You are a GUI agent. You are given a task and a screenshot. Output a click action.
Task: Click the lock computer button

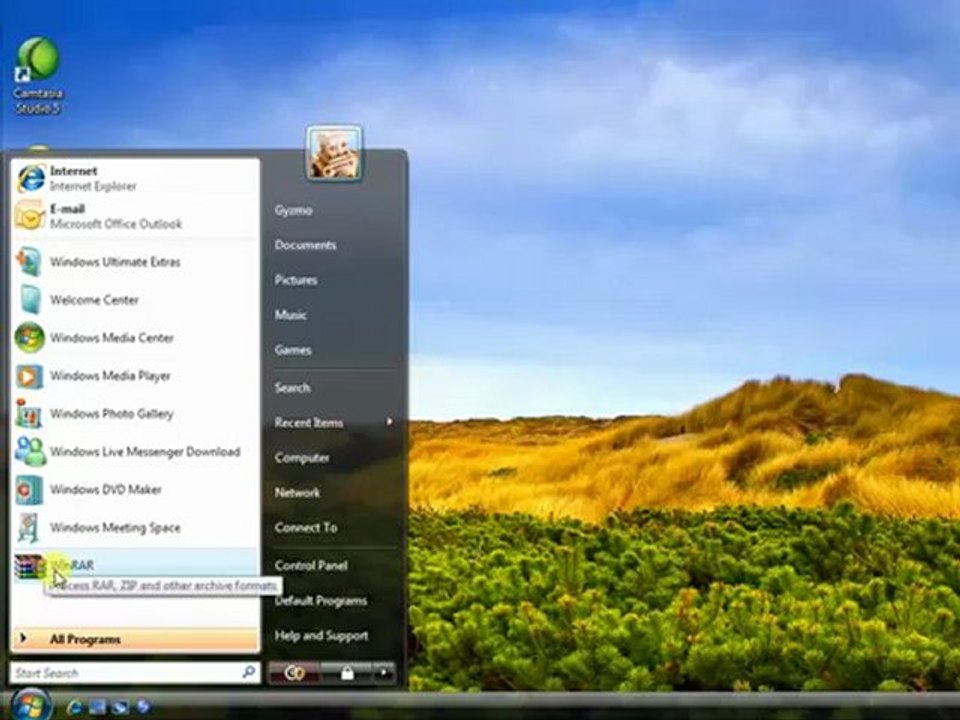tap(347, 673)
